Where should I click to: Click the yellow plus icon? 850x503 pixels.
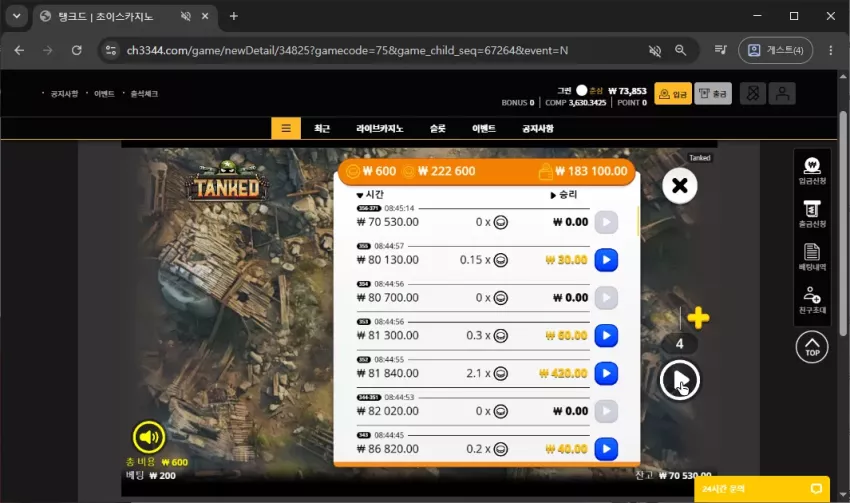(x=698, y=318)
